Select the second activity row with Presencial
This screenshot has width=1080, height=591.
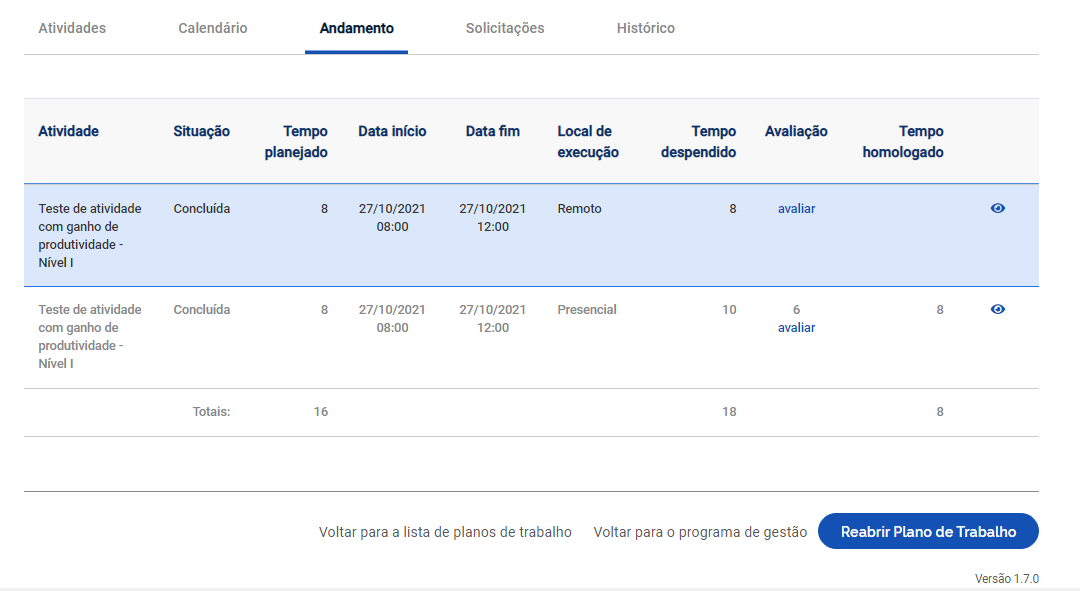[531, 337]
